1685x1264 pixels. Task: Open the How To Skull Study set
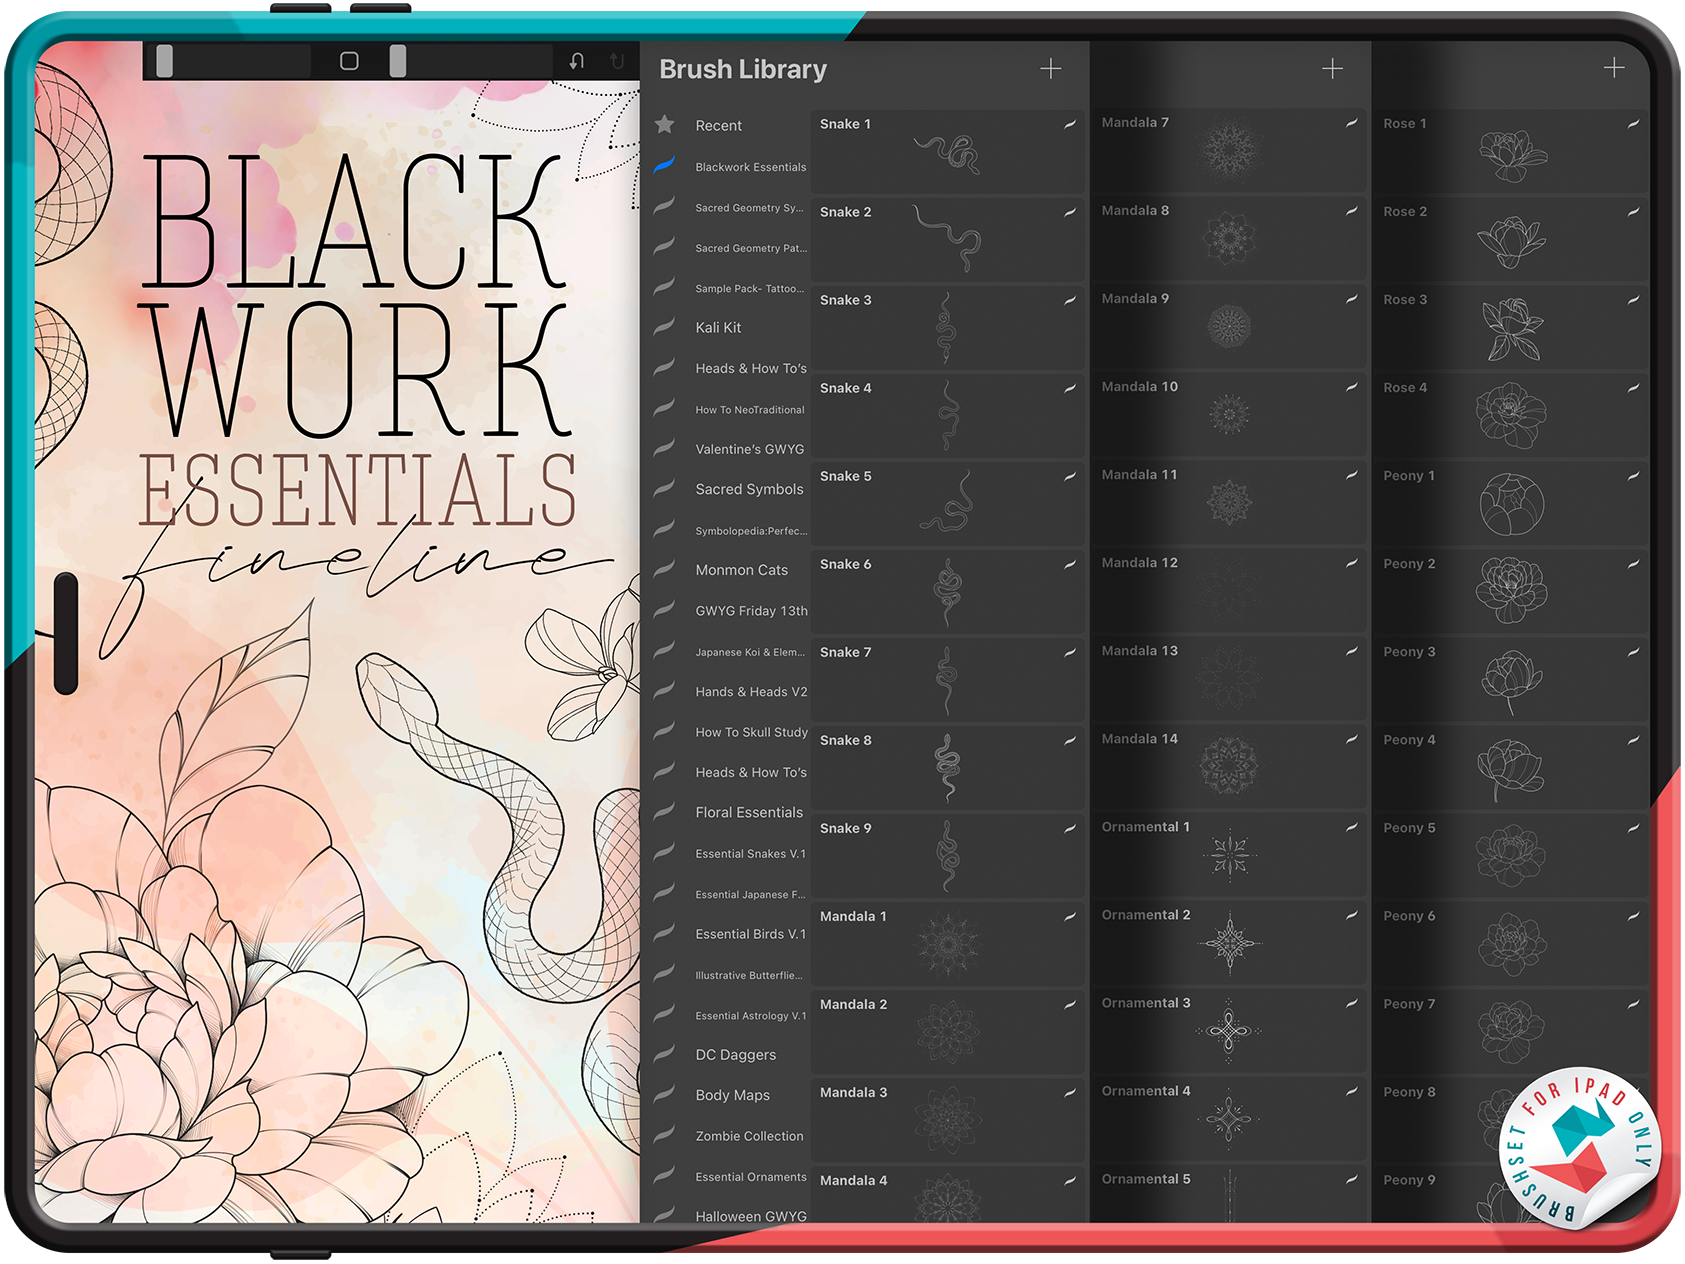[x=731, y=732]
